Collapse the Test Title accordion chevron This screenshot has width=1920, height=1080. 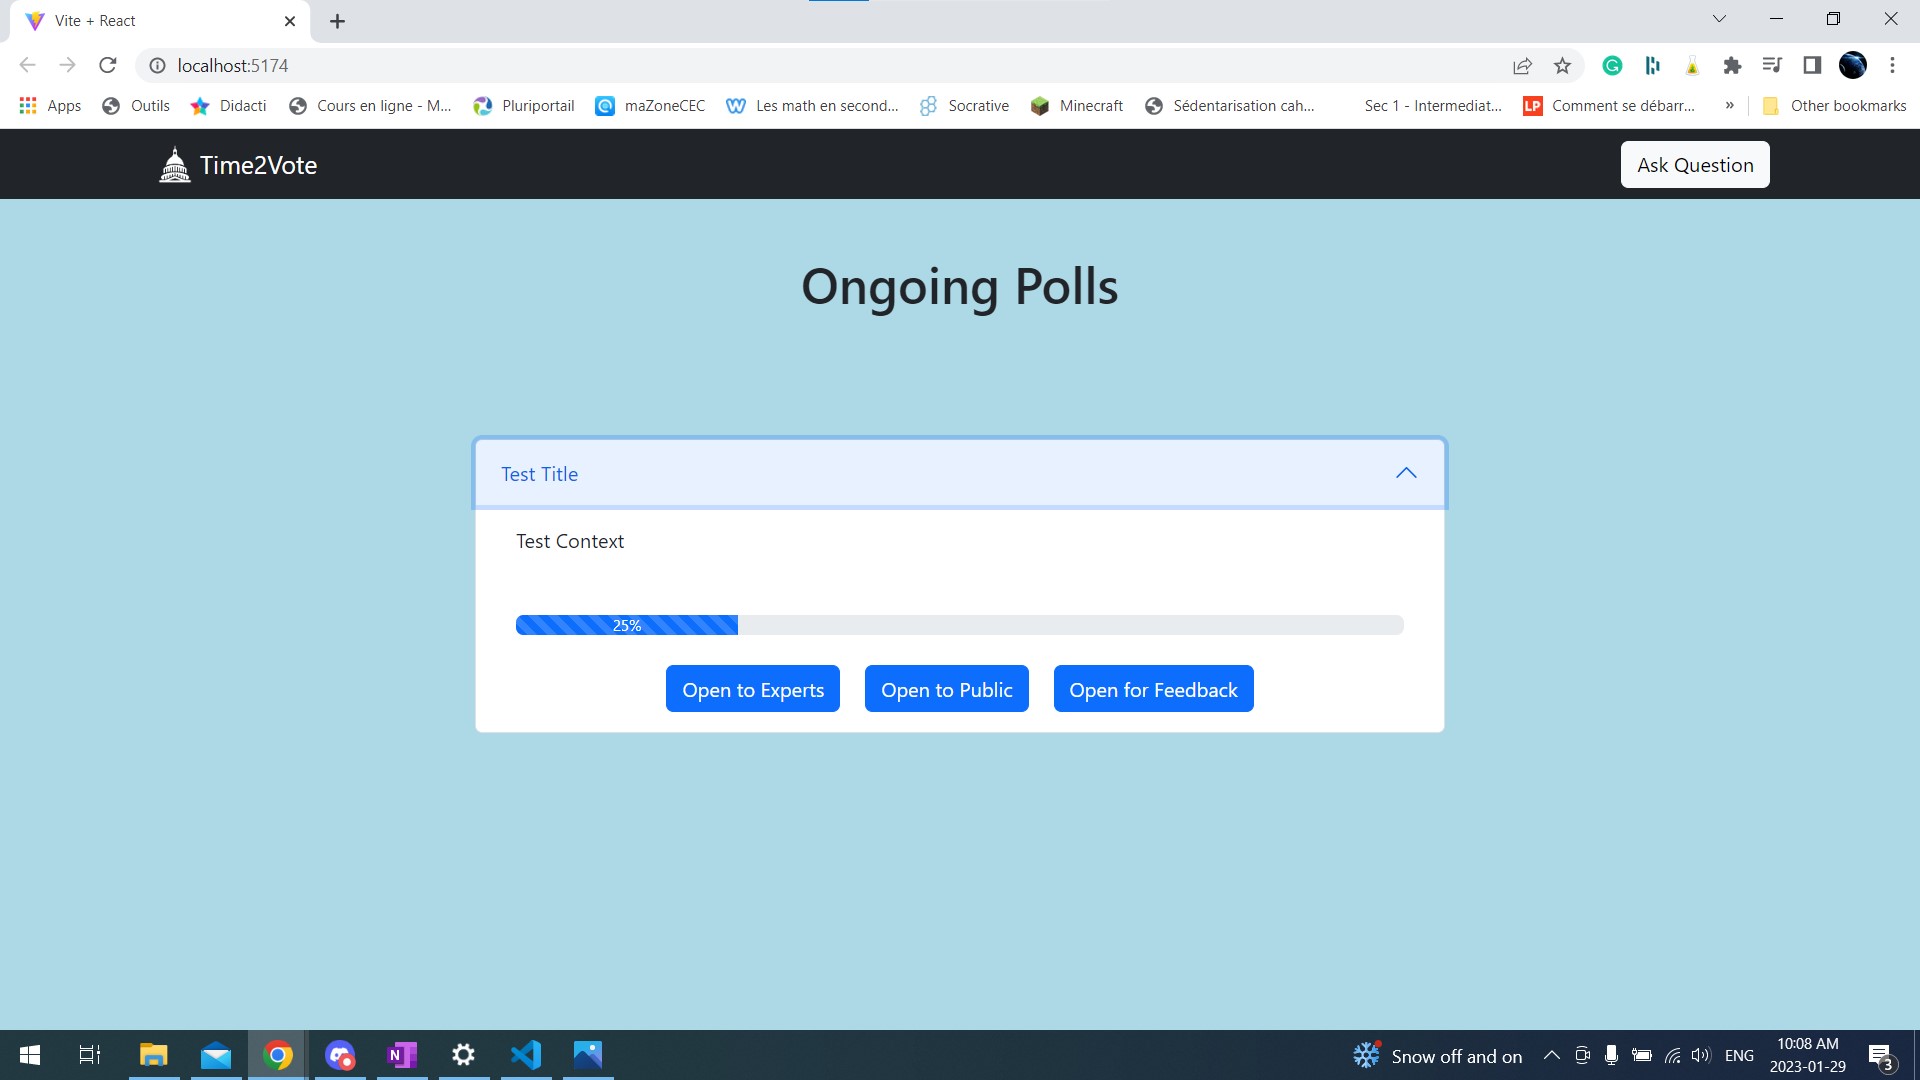click(1406, 473)
